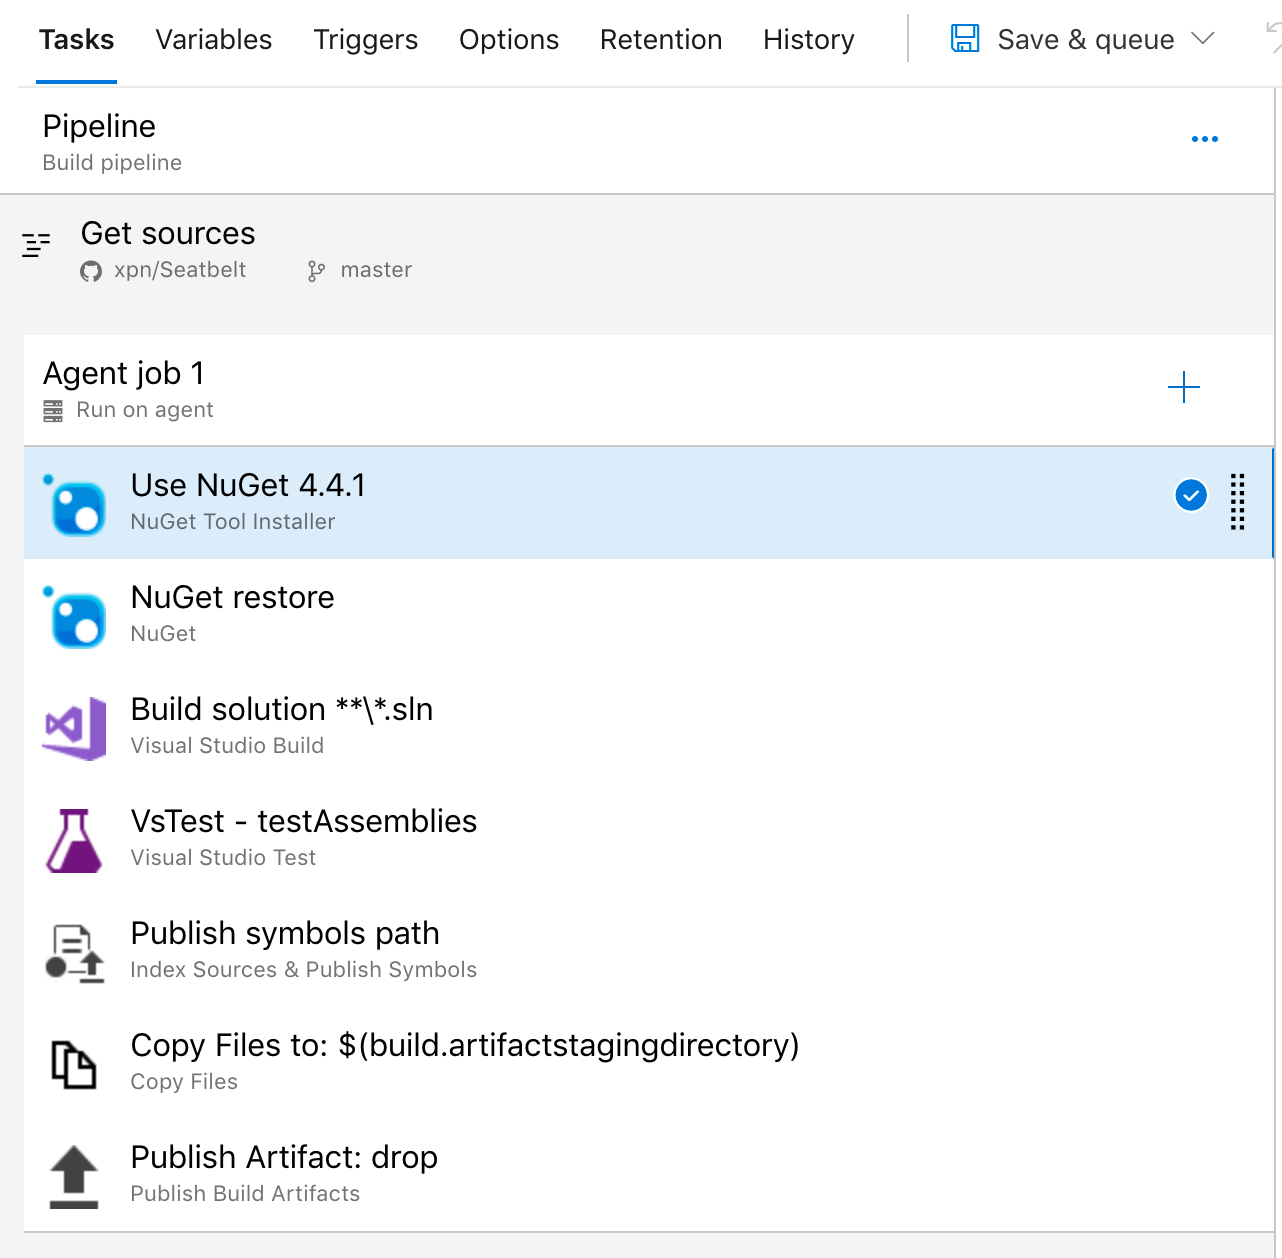Select the VsTest - testAssemblies task
The height and width of the screenshot is (1258, 1282).
tap(648, 838)
